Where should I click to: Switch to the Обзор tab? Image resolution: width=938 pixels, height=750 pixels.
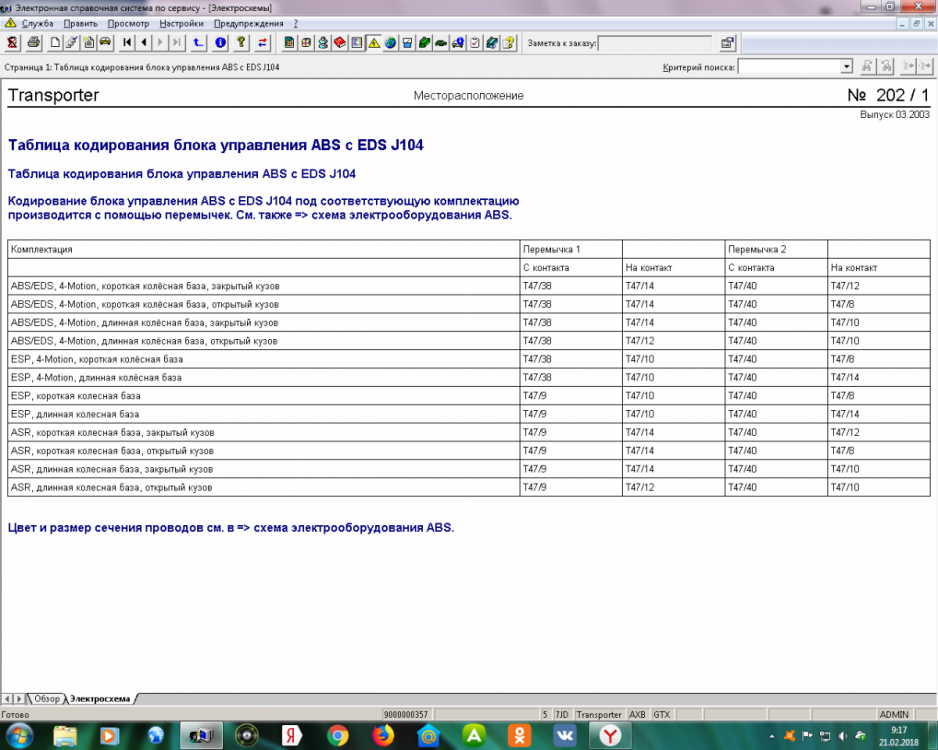pyautogui.click(x=47, y=699)
